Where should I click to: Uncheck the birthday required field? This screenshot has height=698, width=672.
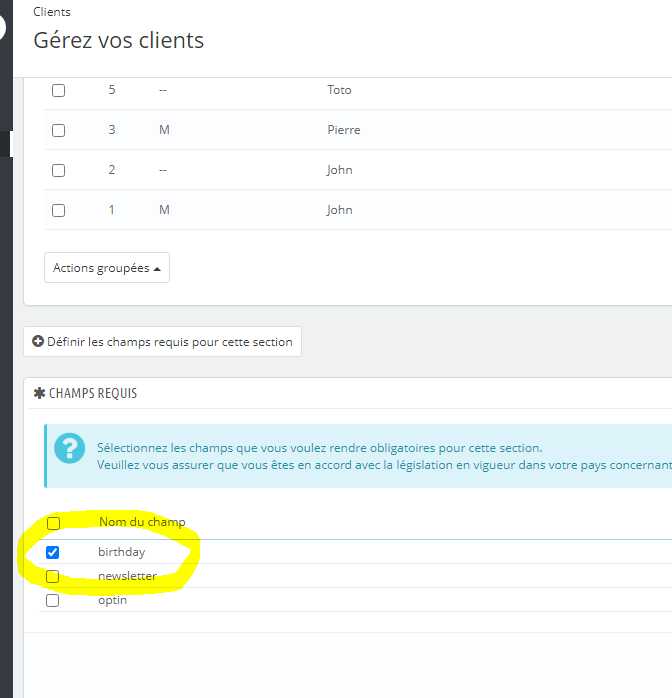pyautogui.click(x=53, y=552)
